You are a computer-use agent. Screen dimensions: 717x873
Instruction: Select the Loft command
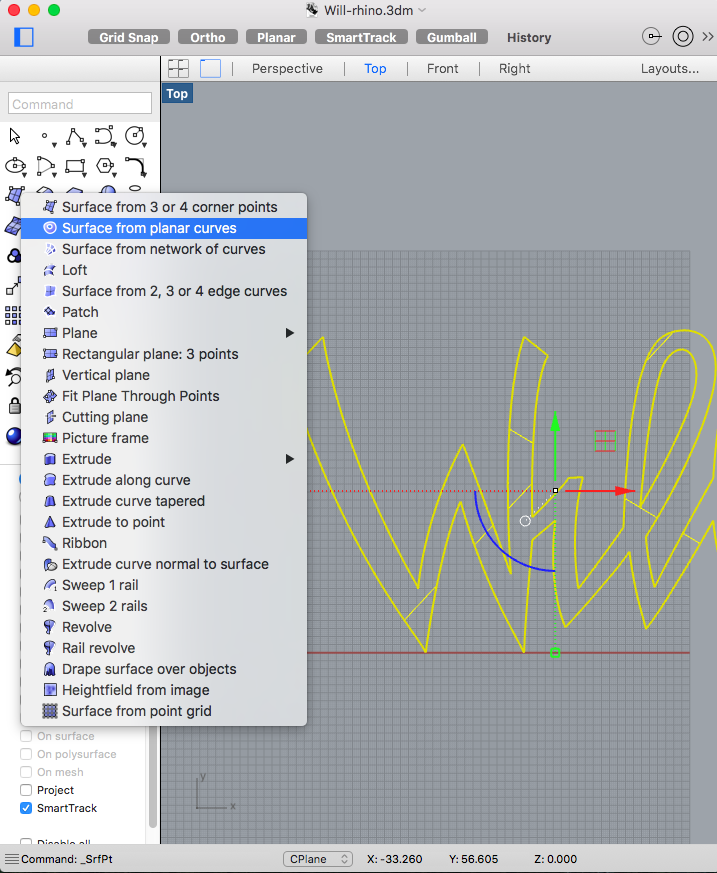(164, 270)
